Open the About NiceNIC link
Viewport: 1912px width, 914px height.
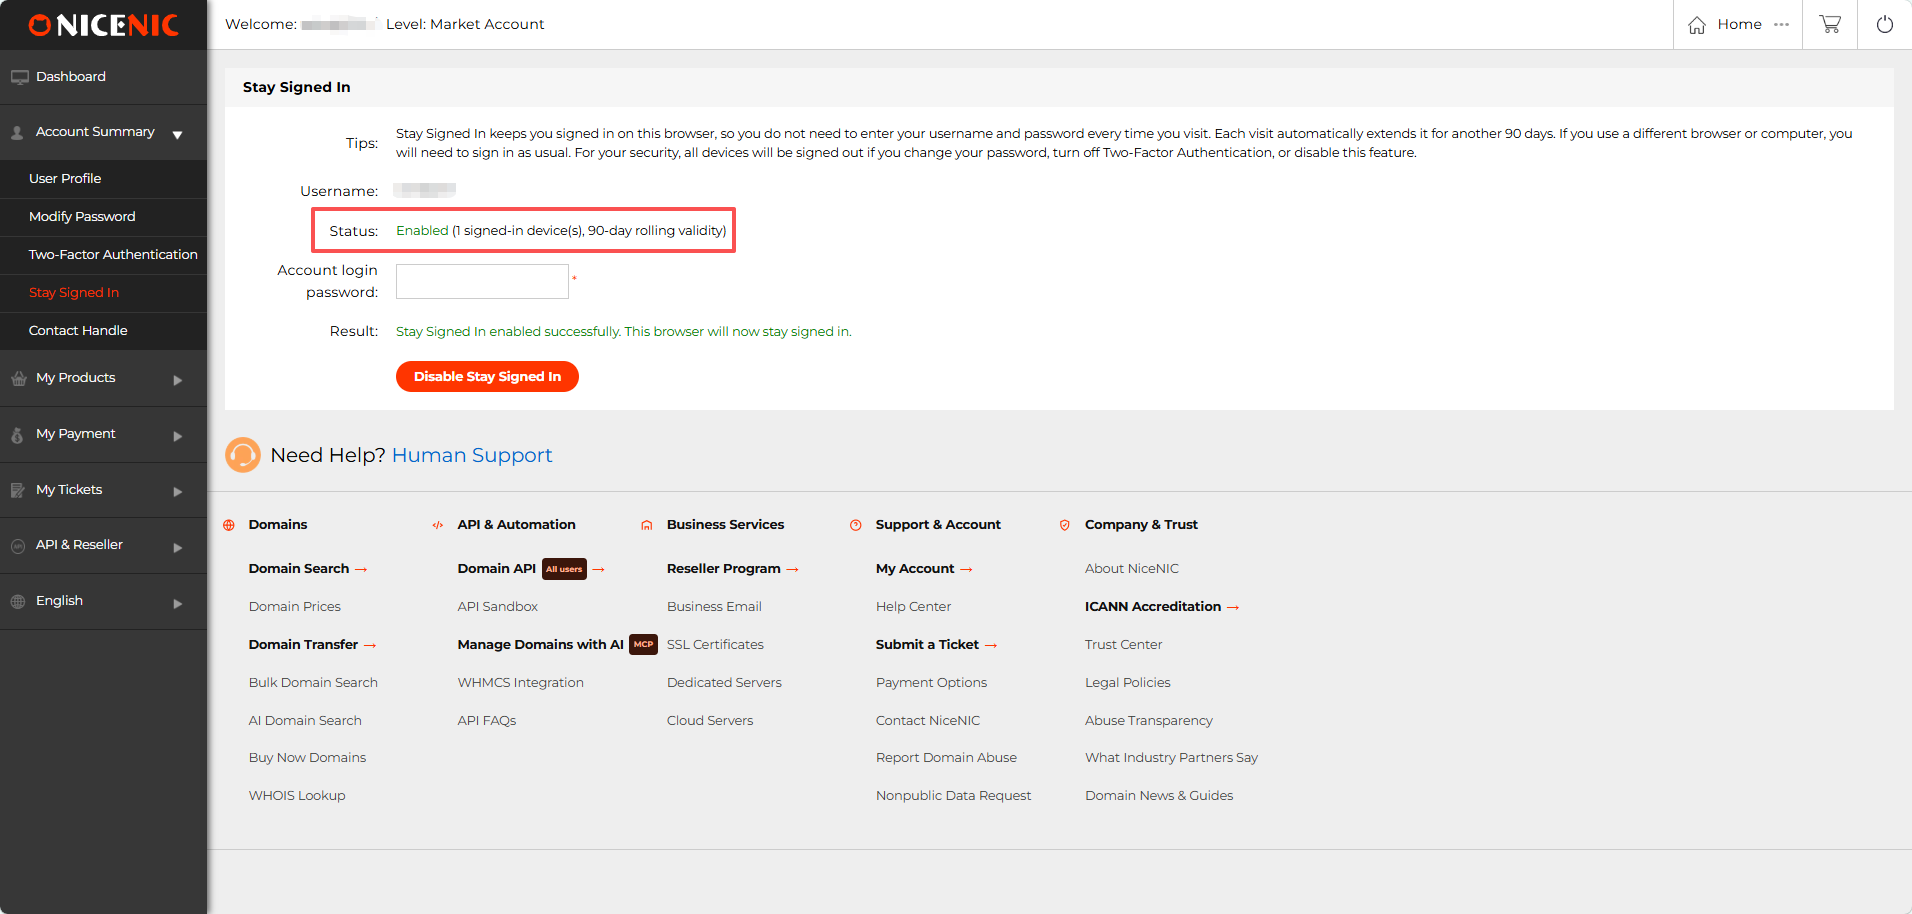[x=1132, y=569]
